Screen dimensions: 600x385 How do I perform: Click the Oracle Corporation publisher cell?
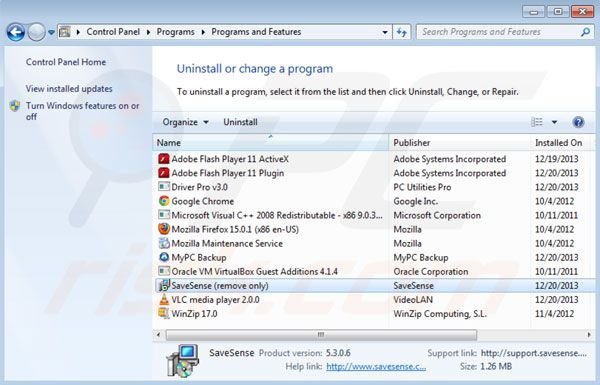tap(430, 272)
